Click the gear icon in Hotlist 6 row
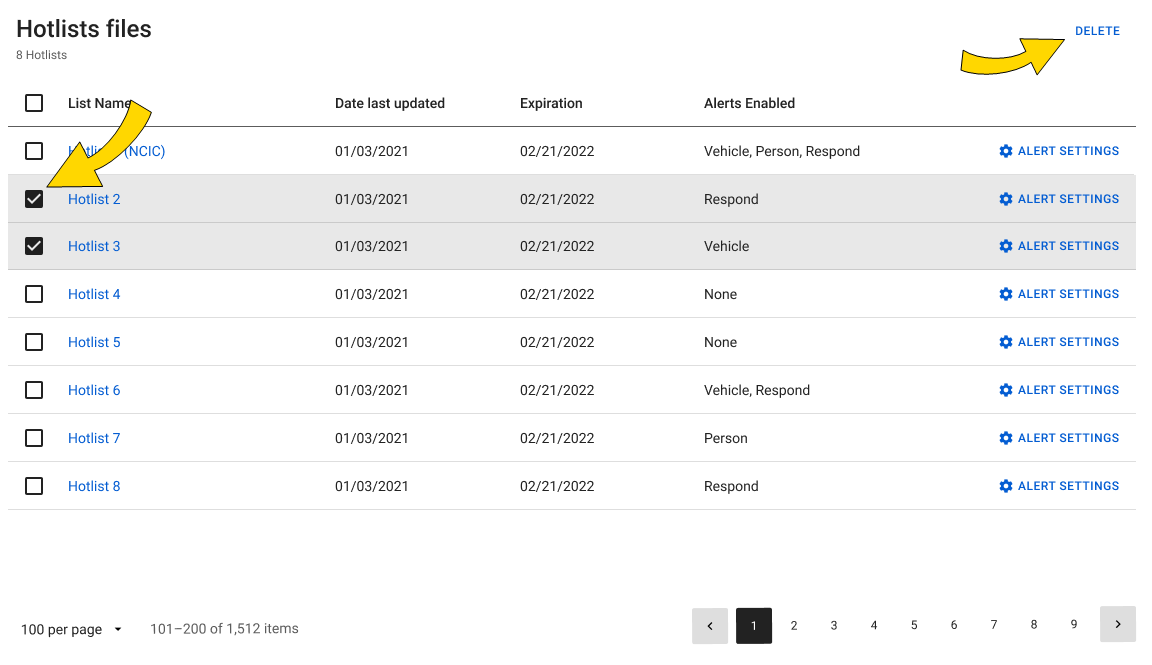This screenshot has height=665, width=1152. (1006, 390)
